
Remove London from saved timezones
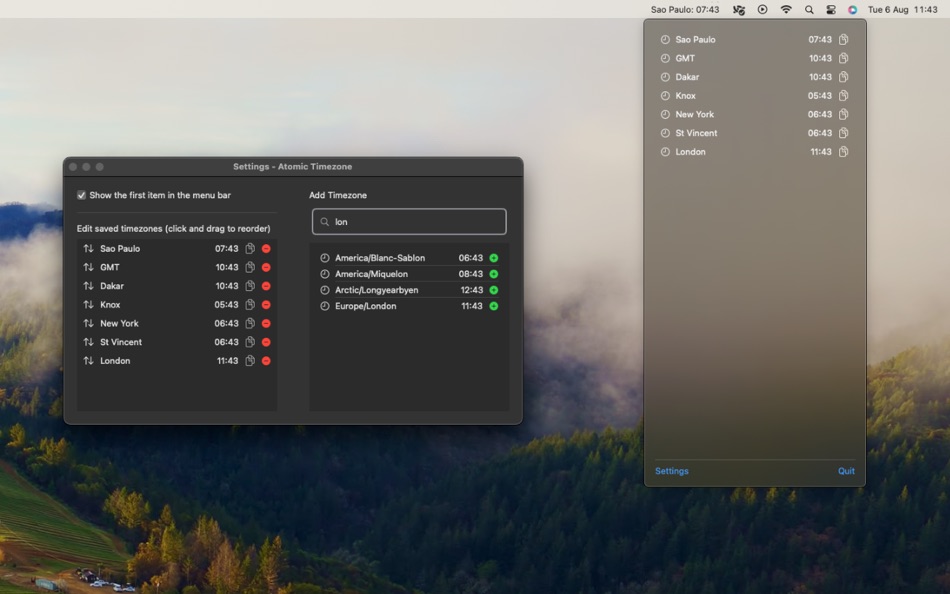point(266,361)
